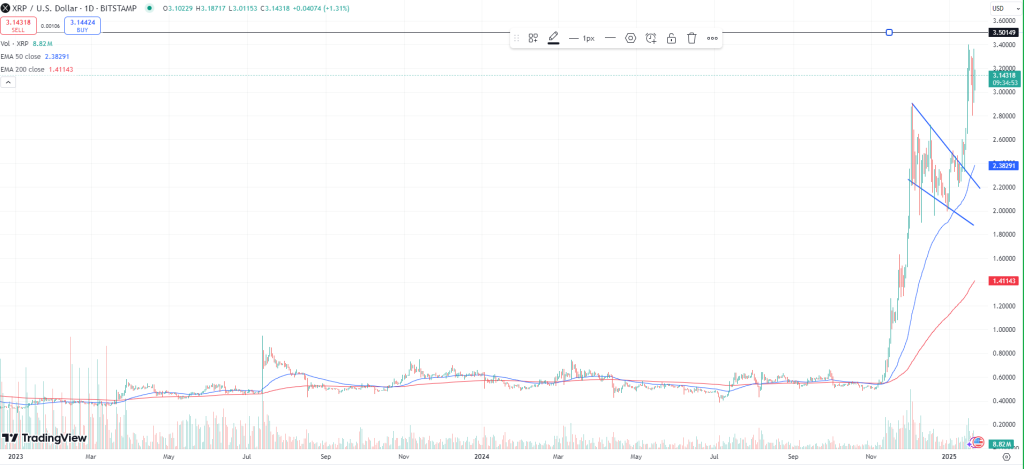Click the 2.00000 price axis label

click(1002, 210)
